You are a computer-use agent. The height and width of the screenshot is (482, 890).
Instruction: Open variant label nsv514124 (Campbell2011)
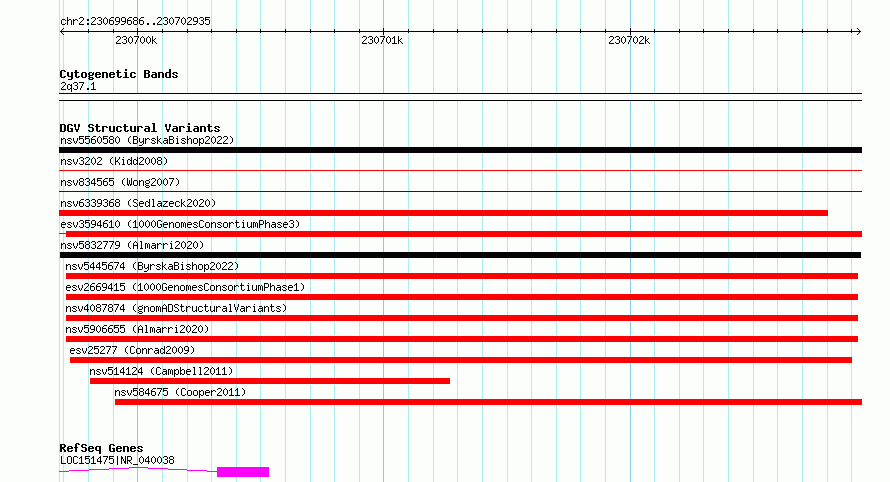pos(161,371)
